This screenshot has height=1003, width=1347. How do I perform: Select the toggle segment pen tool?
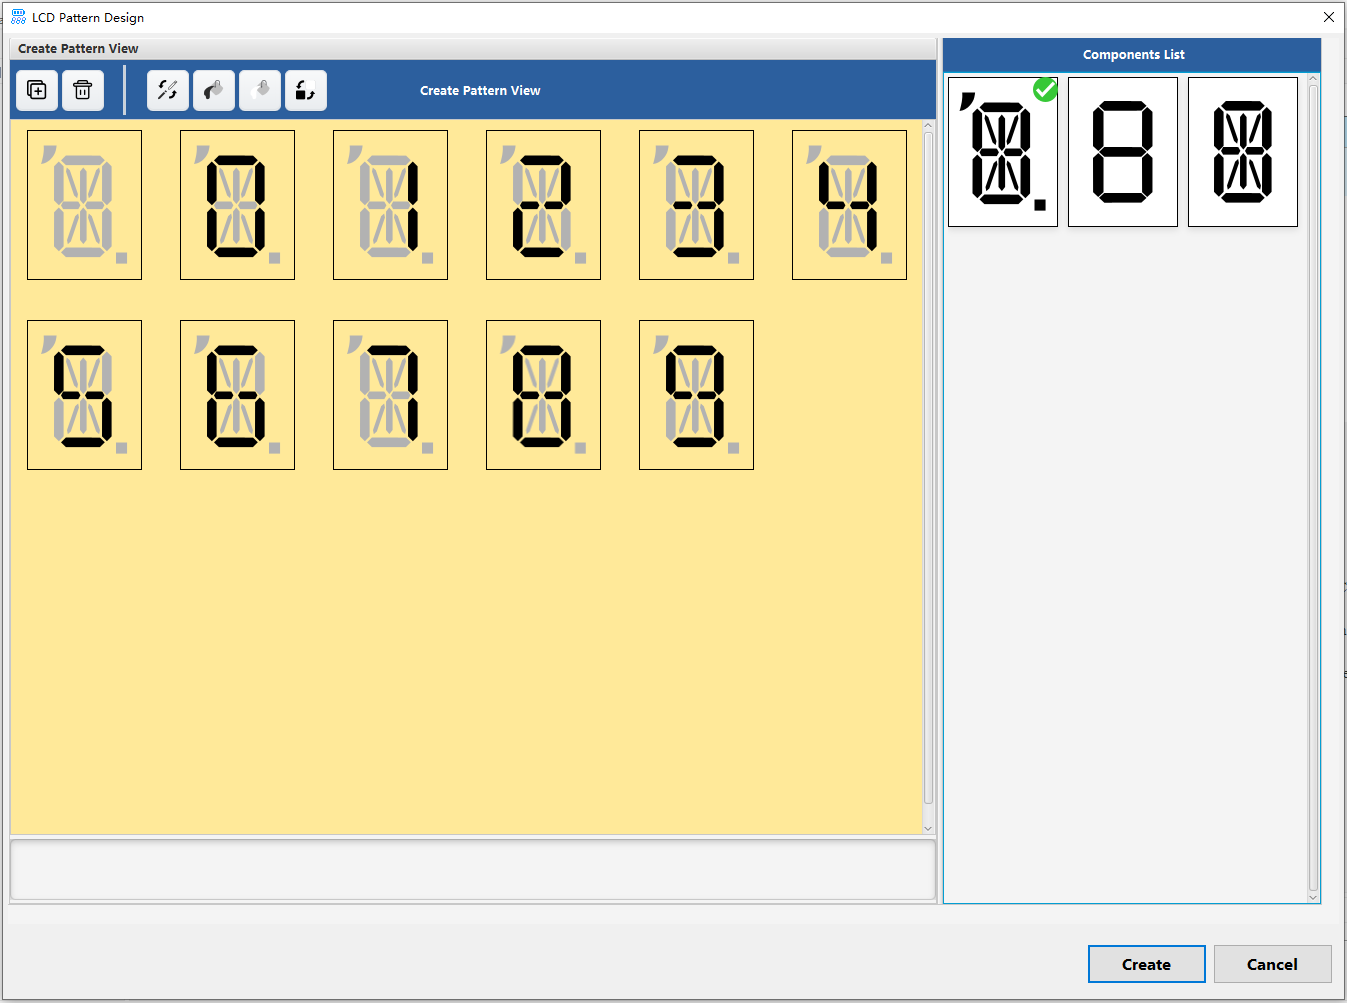click(x=168, y=91)
